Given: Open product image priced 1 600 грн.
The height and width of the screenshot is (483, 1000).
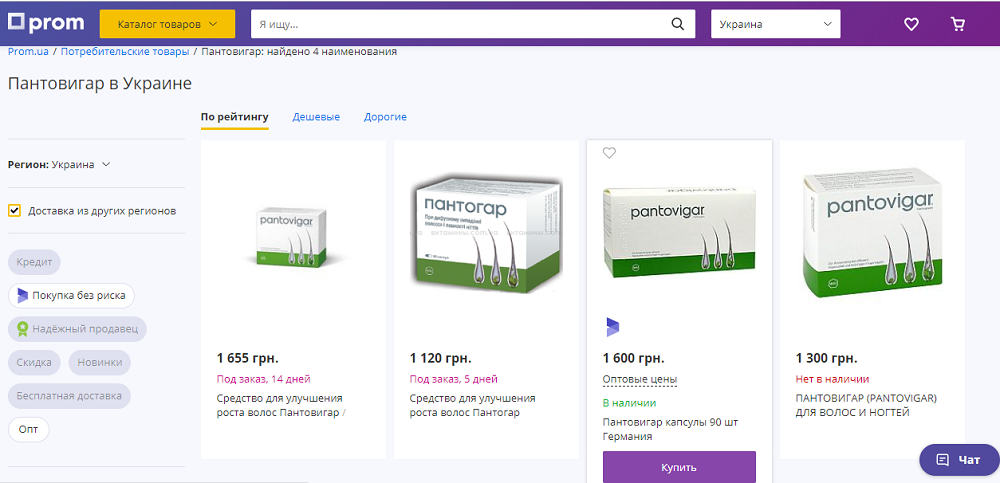Looking at the screenshot, I should pyautogui.click(x=680, y=233).
